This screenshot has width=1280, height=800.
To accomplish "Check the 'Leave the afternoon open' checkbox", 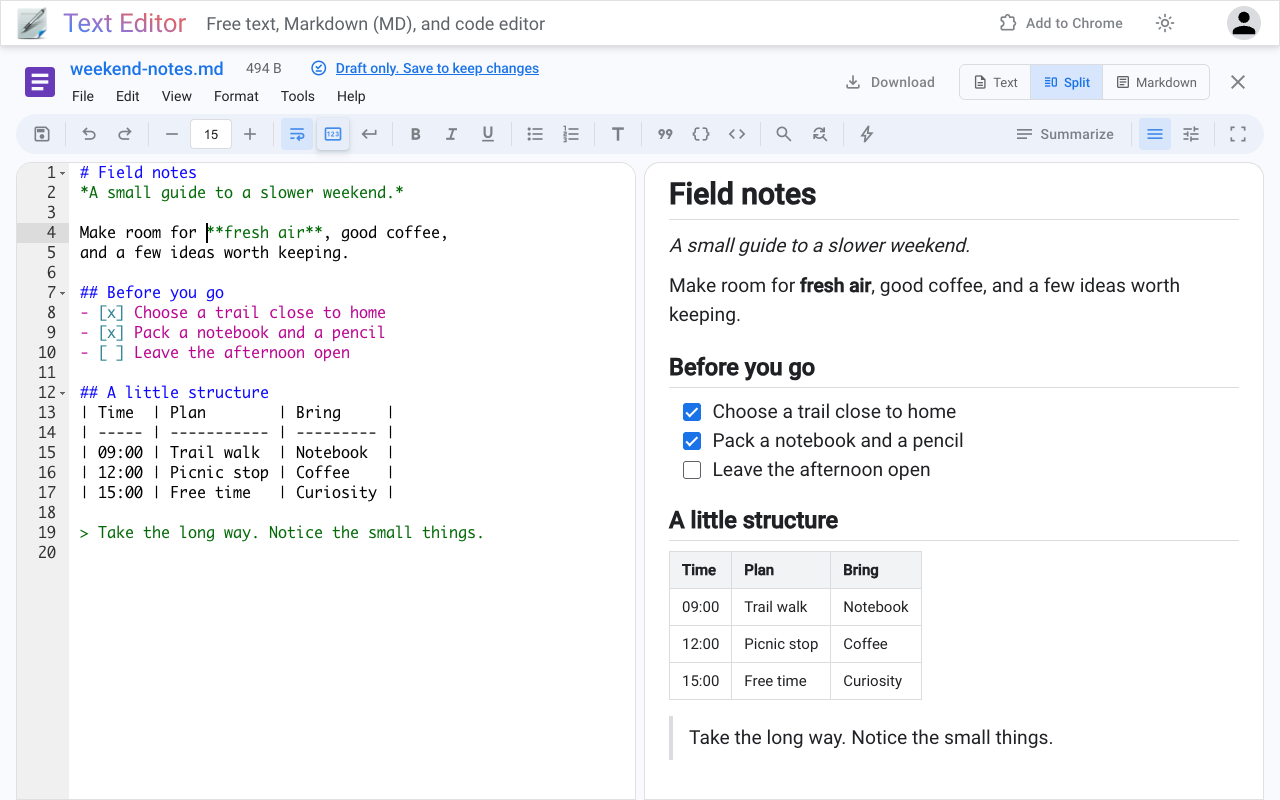I will pos(692,470).
